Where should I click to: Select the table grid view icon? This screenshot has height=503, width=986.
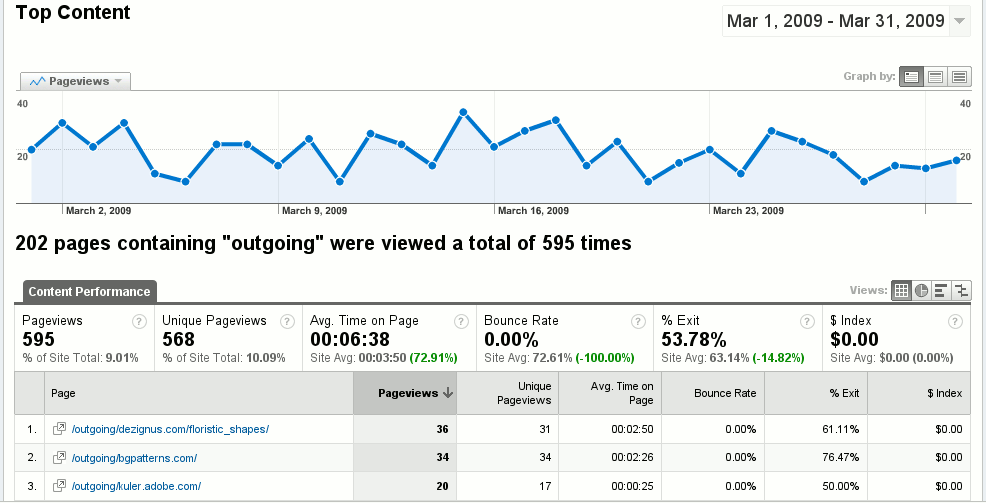pyautogui.click(x=902, y=290)
